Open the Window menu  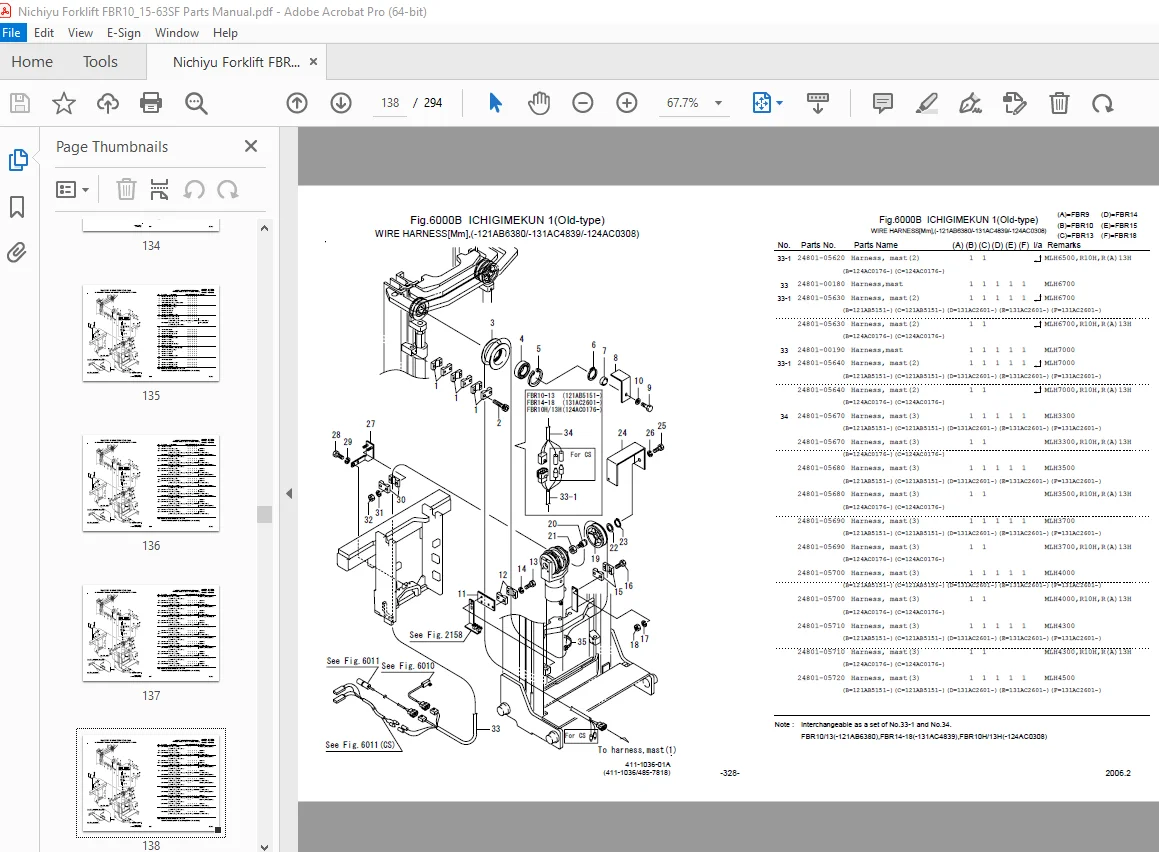177,33
